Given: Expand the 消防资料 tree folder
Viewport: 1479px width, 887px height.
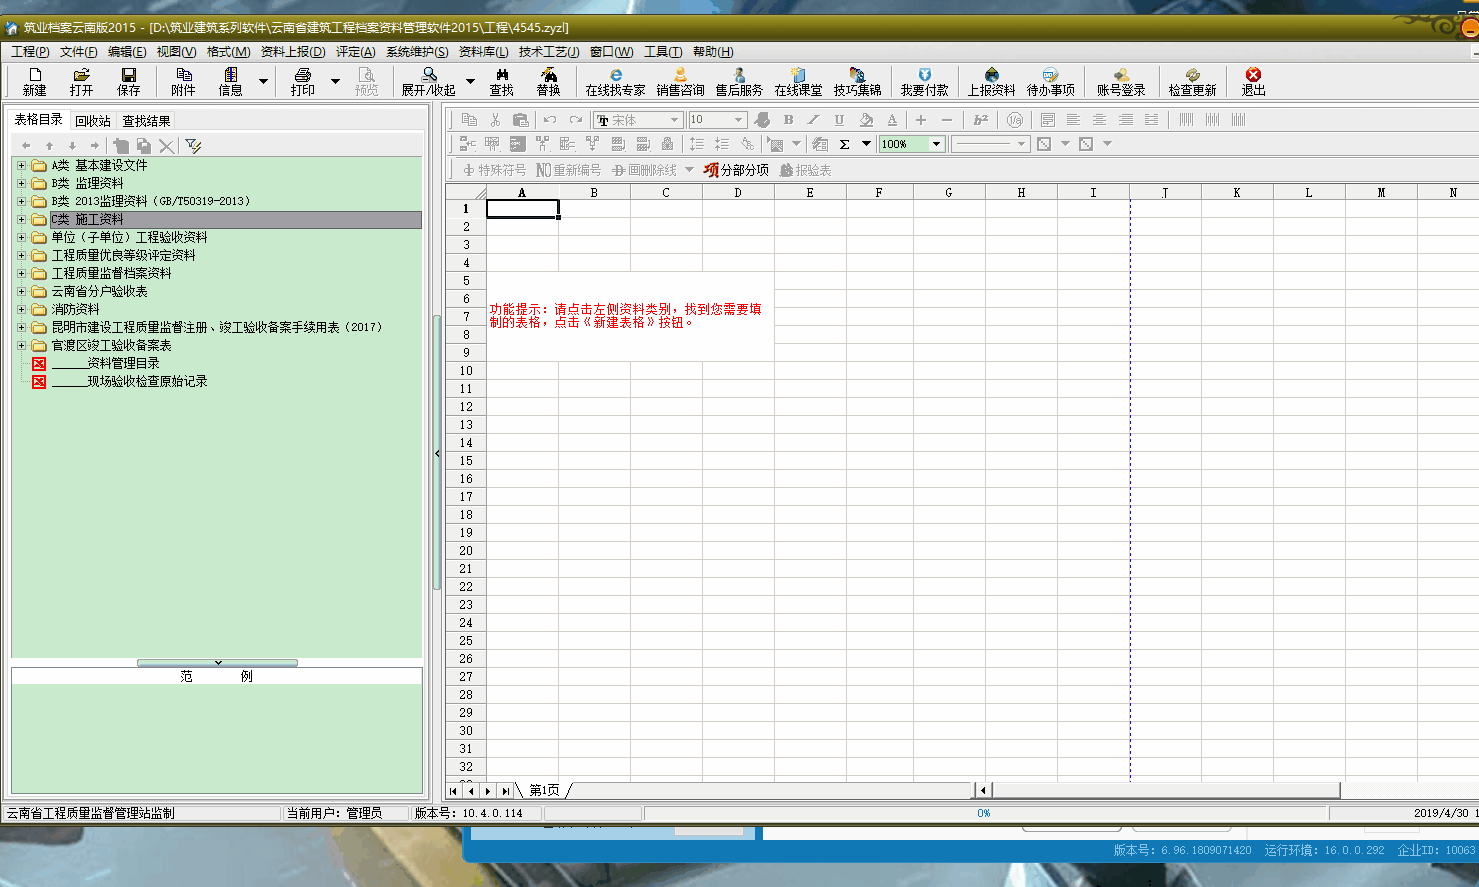Looking at the screenshot, I should coord(21,309).
